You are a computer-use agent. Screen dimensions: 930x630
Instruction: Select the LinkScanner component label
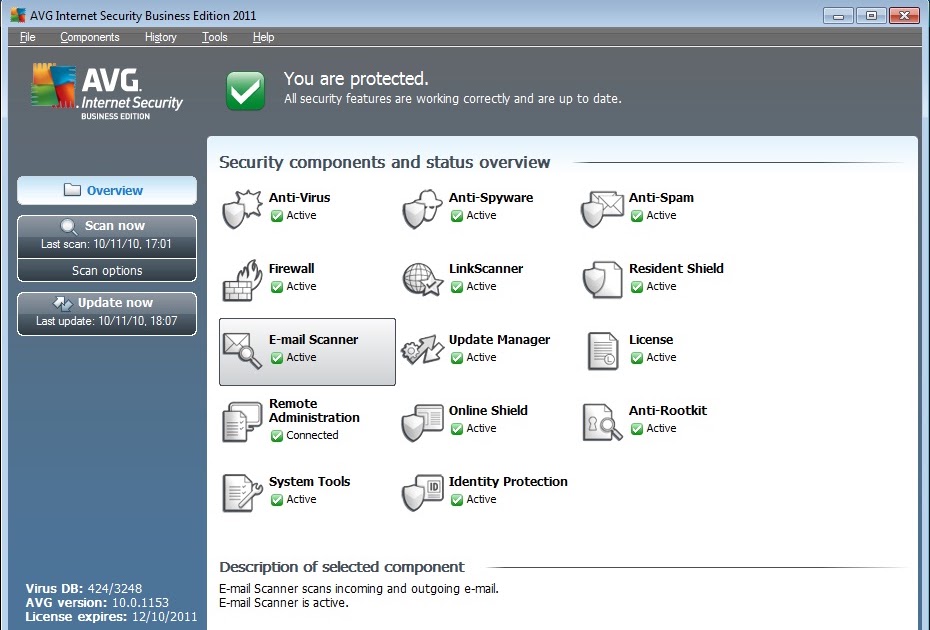(x=486, y=268)
